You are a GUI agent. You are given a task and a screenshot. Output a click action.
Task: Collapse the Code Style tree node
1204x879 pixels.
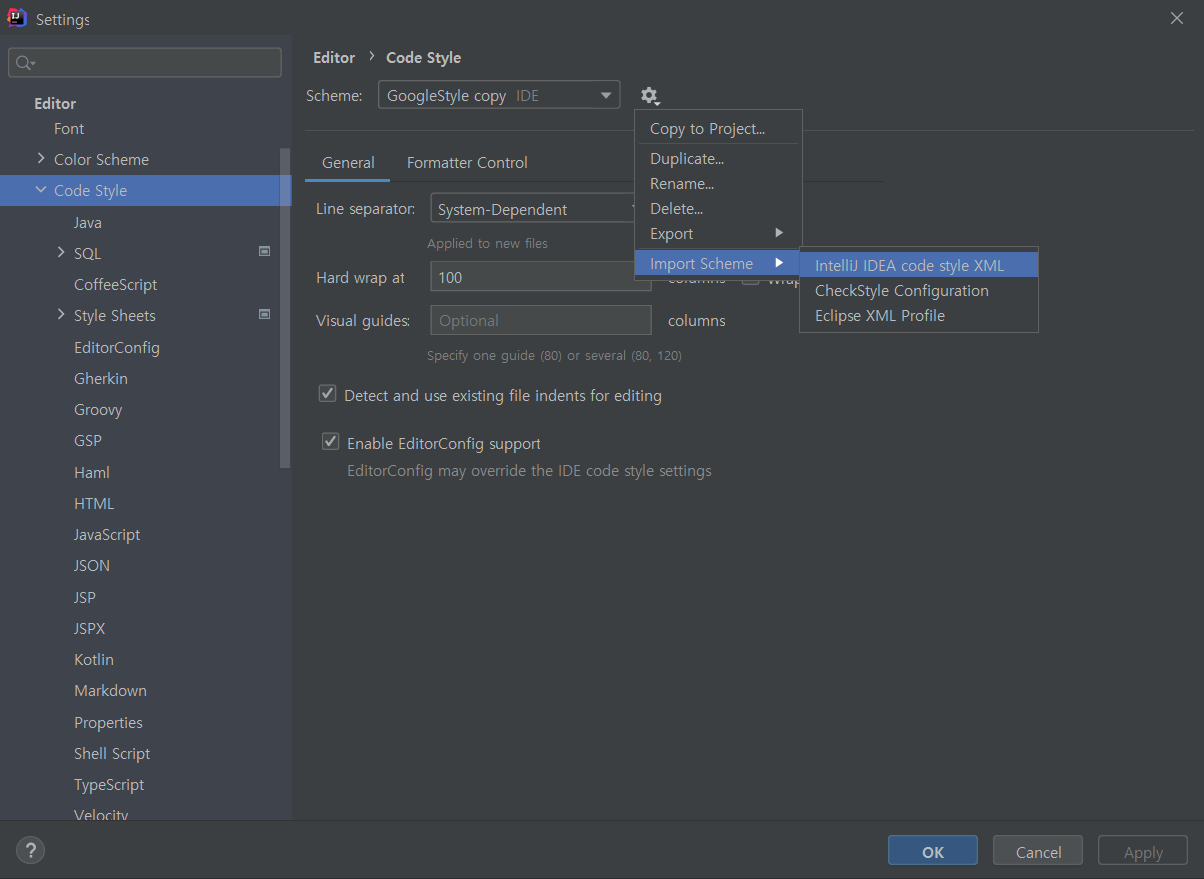[41, 190]
